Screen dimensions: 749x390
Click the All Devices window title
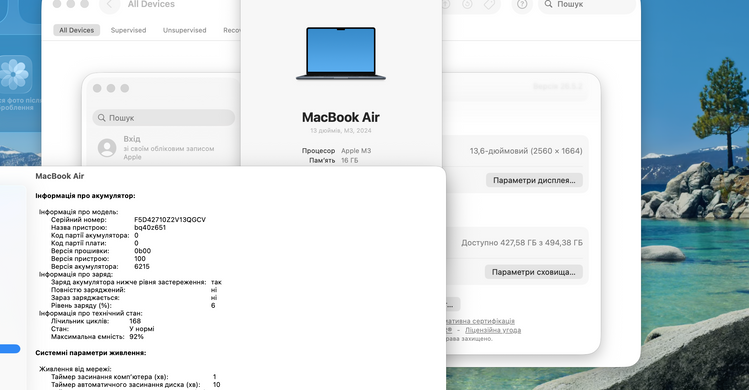click(151, 4)
